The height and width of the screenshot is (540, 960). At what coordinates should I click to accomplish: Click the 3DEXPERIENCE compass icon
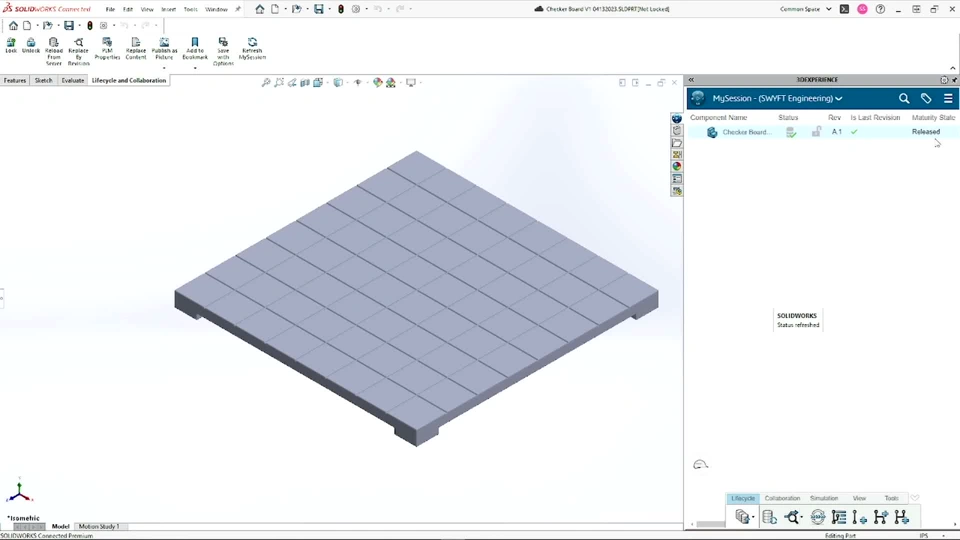698,99
